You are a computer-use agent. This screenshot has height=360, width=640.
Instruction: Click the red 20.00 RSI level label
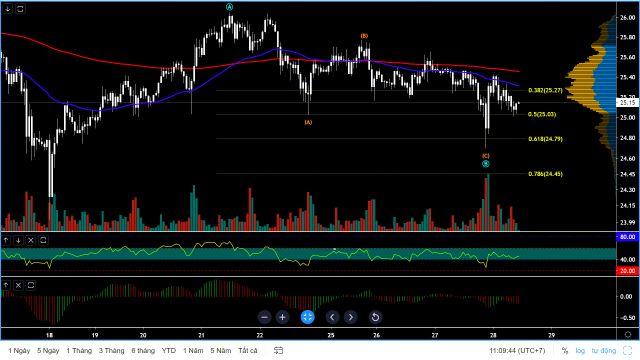click(x=627, y=271)
